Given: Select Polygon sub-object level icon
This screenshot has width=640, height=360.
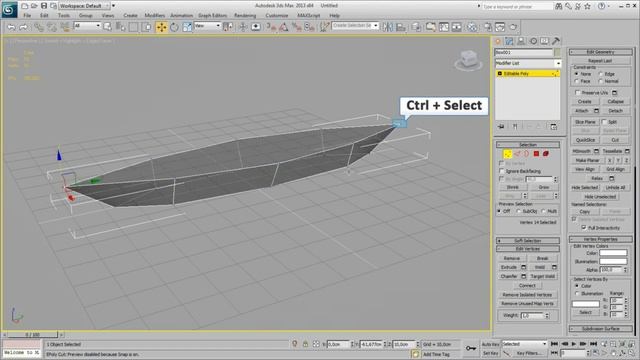Looking at the screenshot, I should pos(536,154).
